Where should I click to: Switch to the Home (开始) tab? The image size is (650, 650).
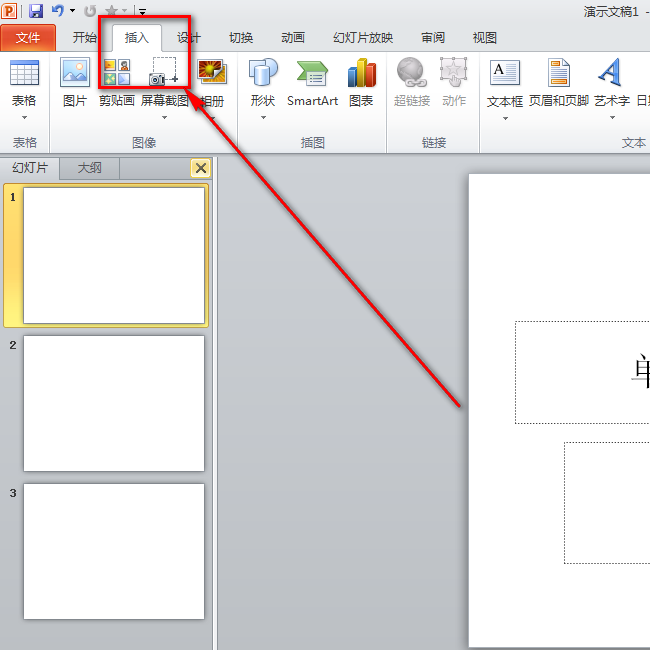click(x=85, y=38)
